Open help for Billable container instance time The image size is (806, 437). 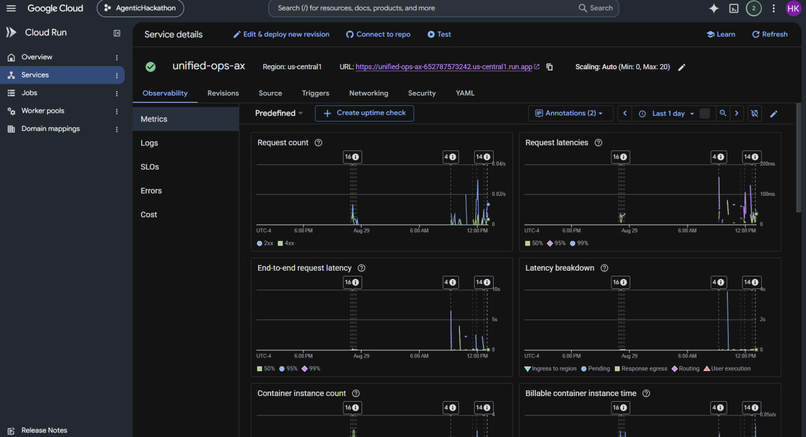pos(646,393)
